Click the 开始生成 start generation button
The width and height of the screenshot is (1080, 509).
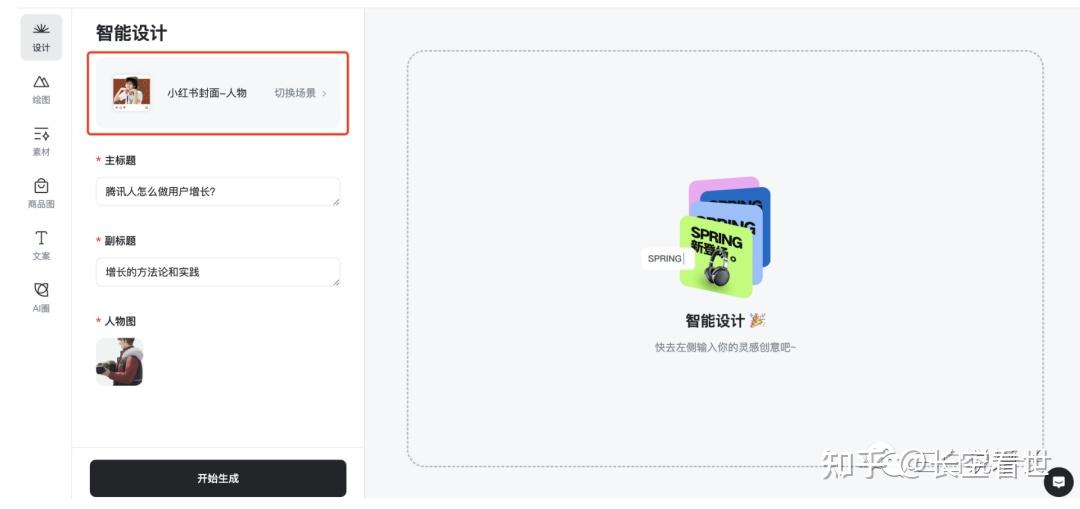[218, 478]
